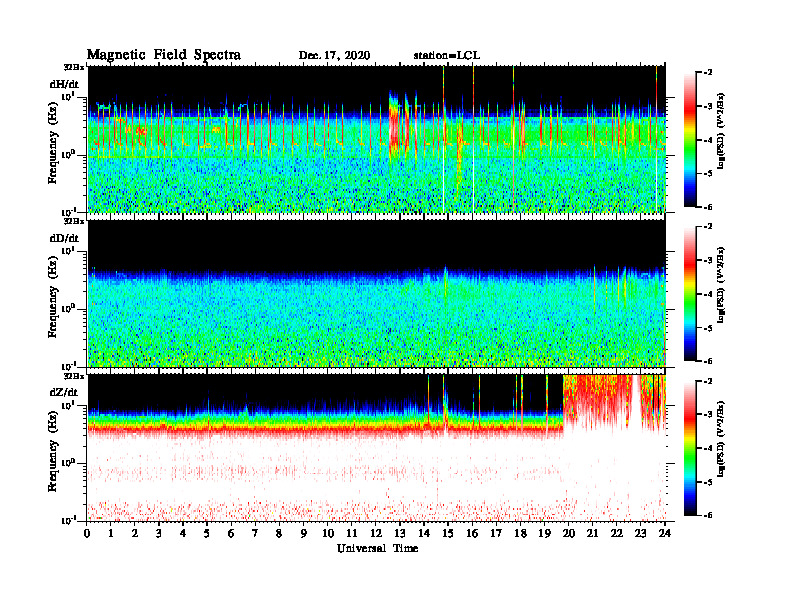Click the -5 label on the dZ/dt color bar
Viewport: 792px width, 612px height.
coord(707,482)
